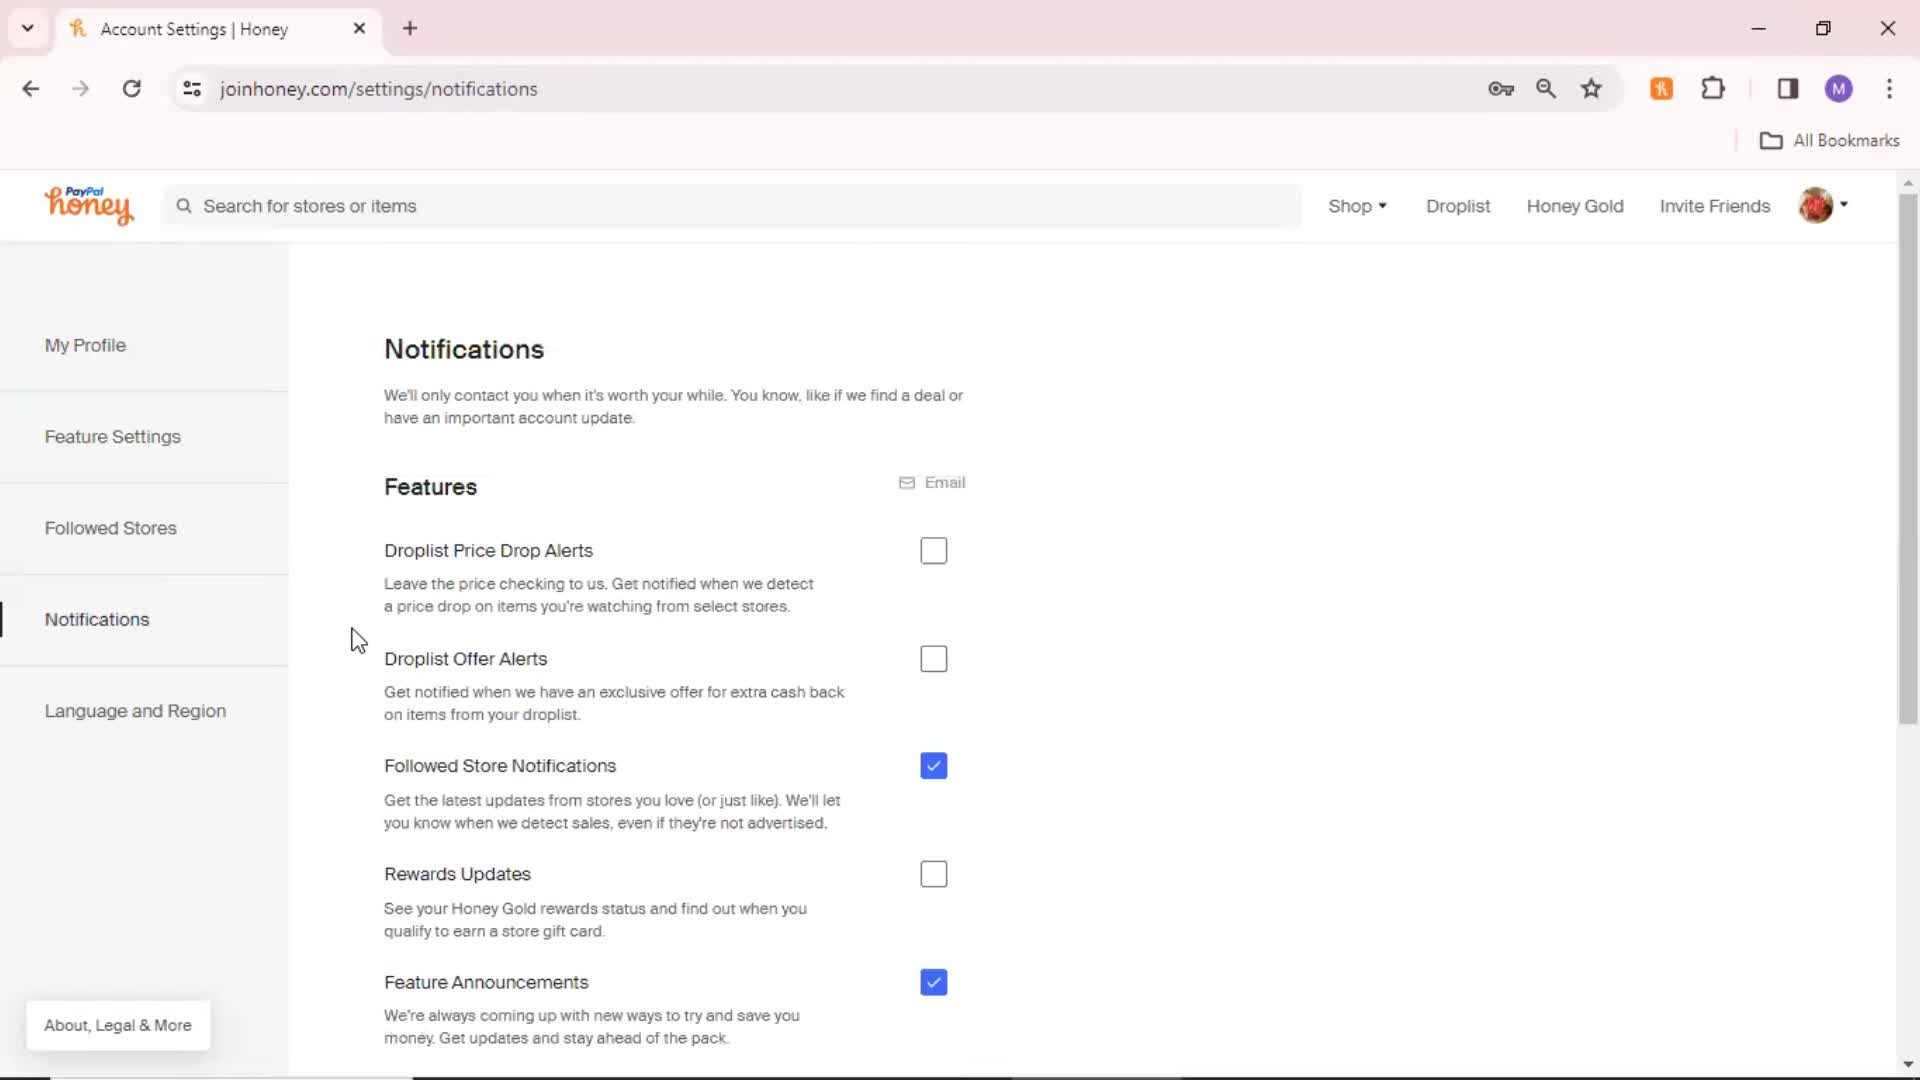1920x1080 pixels.
Task: Click the Rewards Updates checkbox toggle
Action: tap(934, 873)
